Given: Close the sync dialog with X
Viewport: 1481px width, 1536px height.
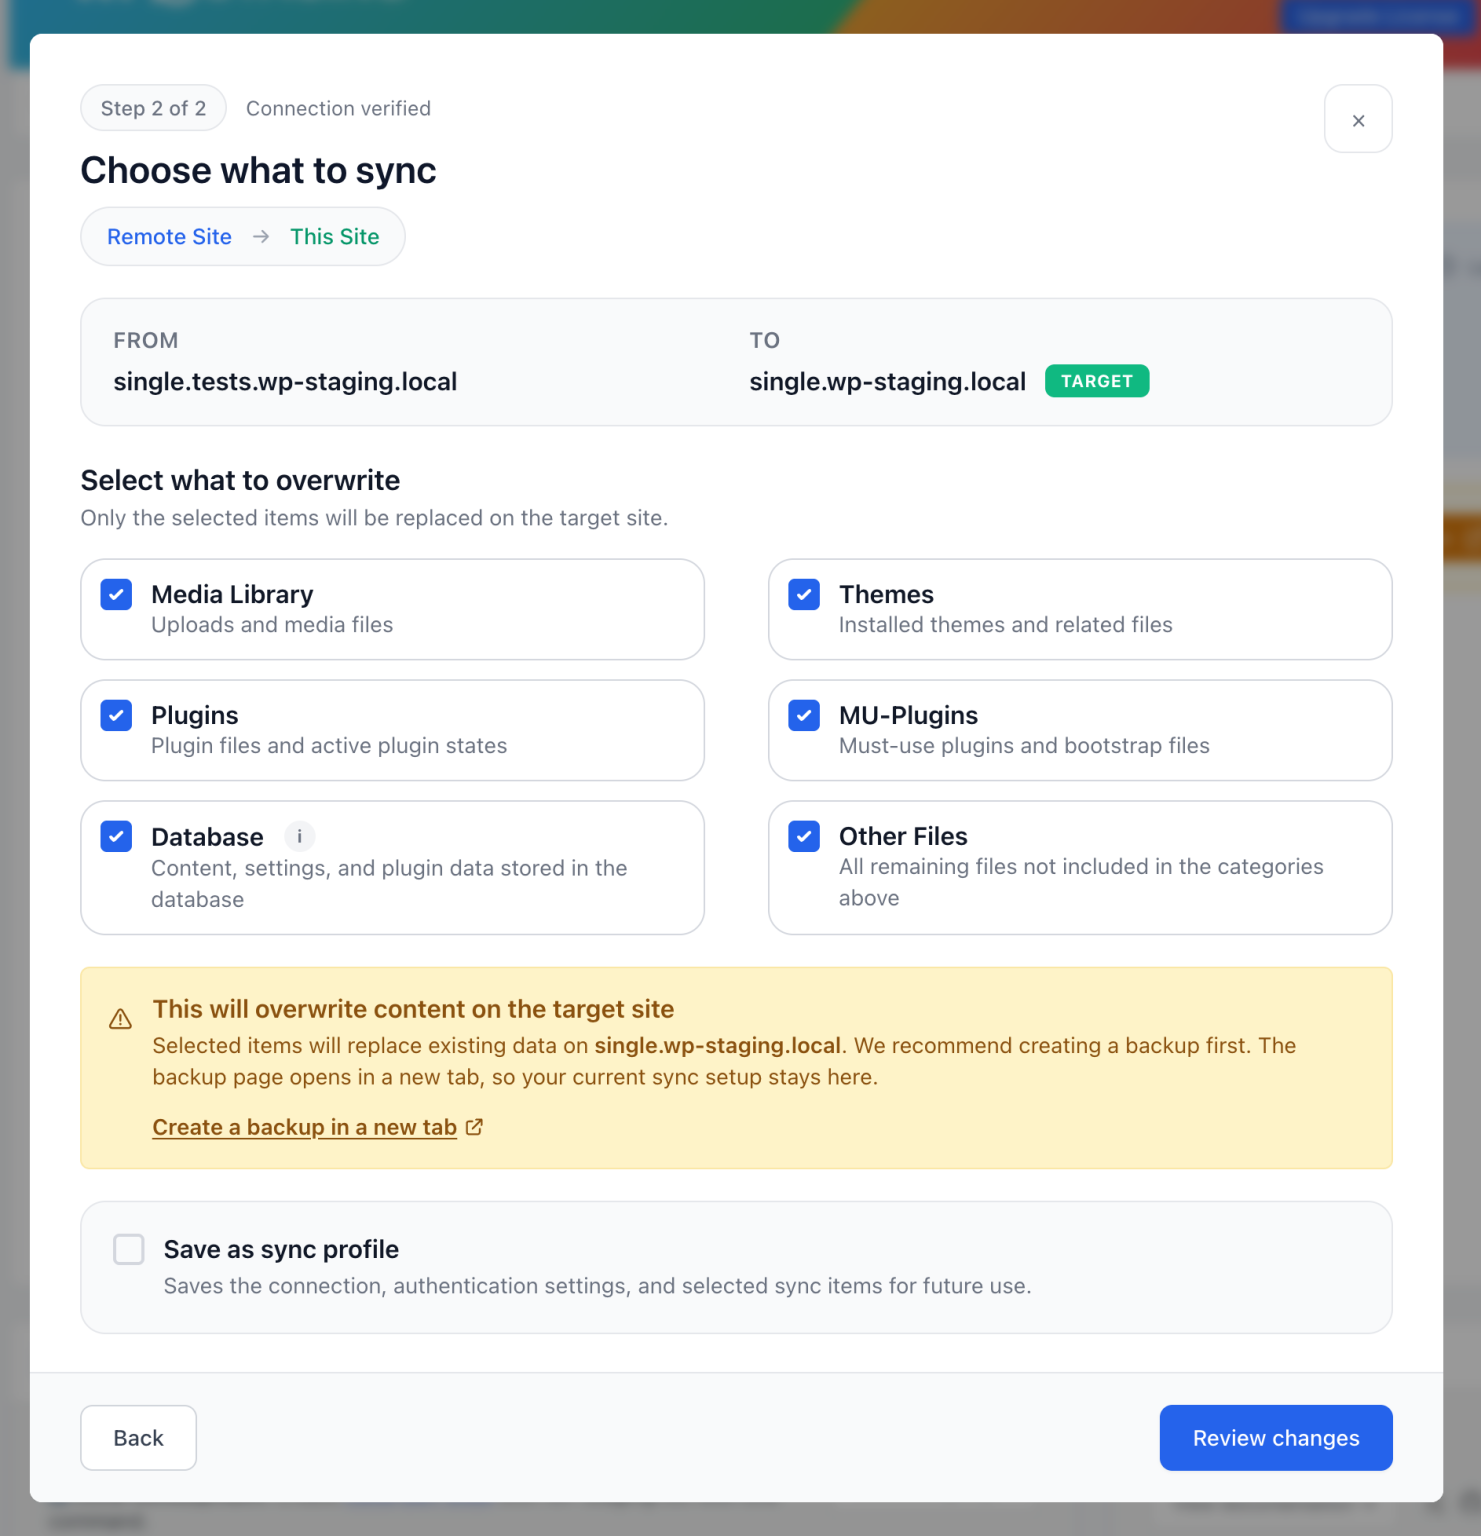Looking at the screenshot, I should coord(1358,119).
